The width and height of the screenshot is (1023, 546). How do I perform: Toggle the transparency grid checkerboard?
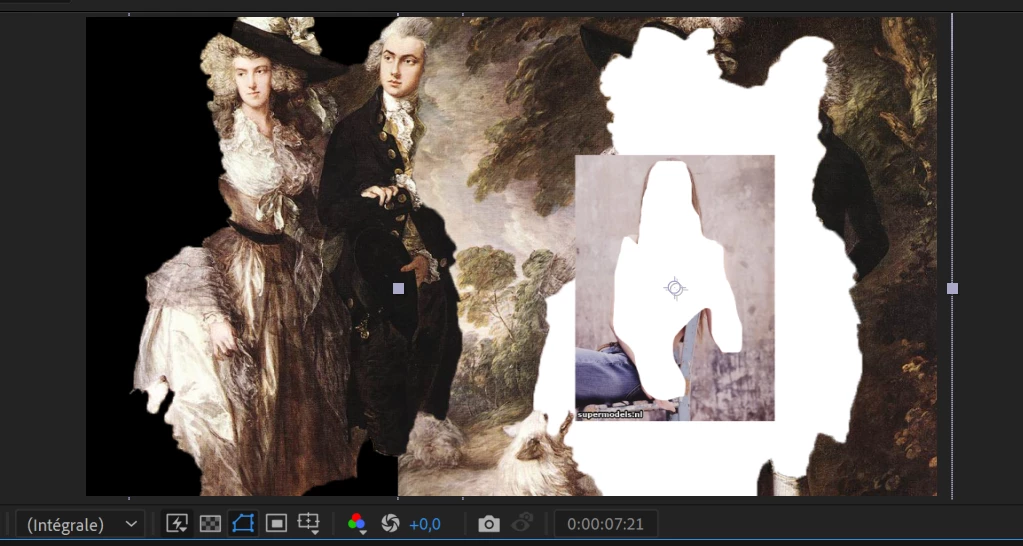[210, 523]
